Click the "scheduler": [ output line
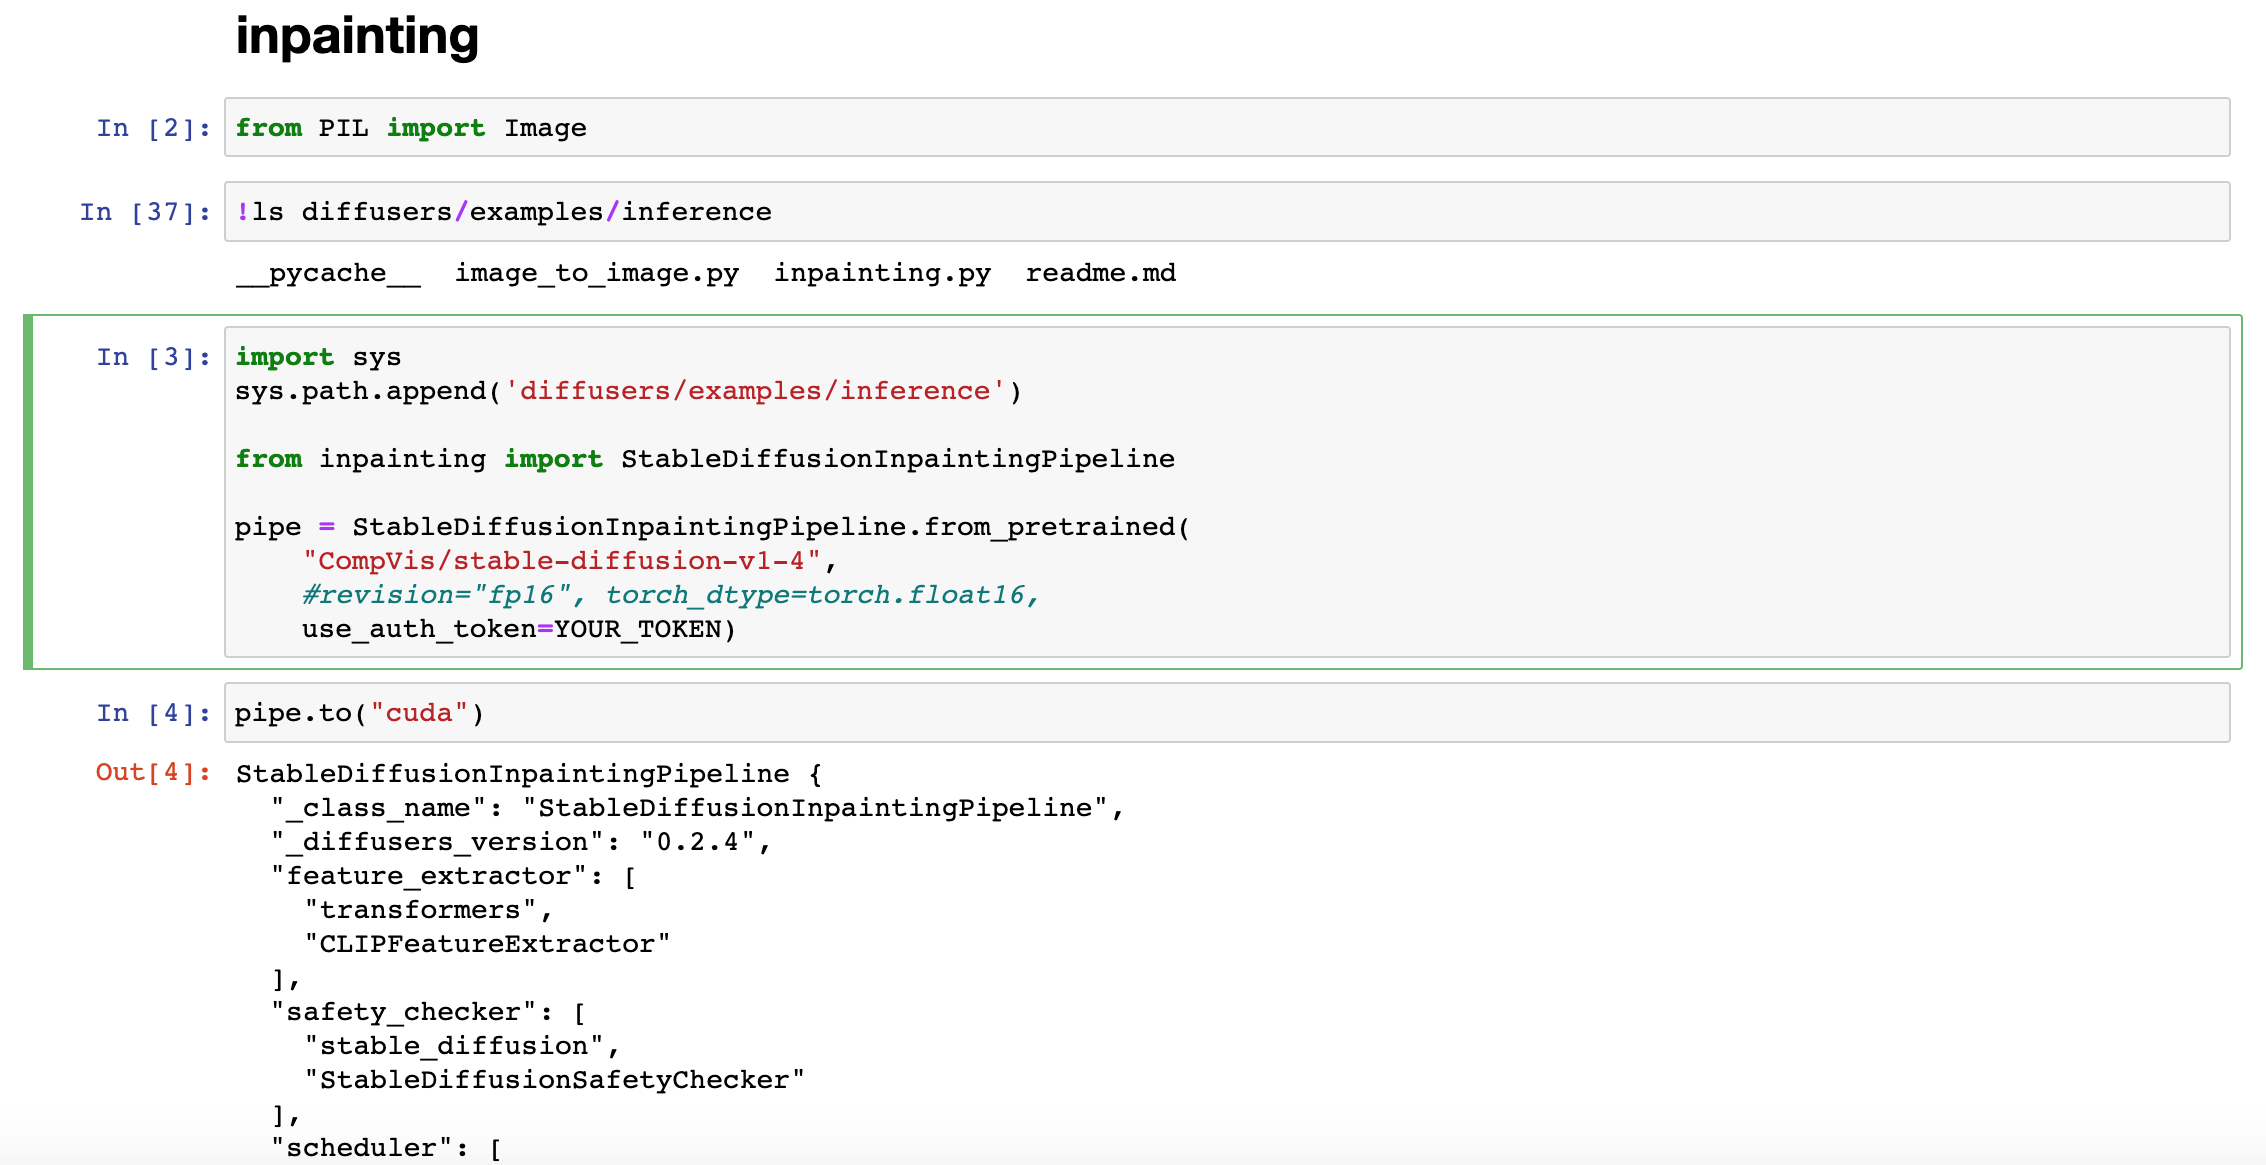The image size is (2266, 1165). tap(387, 1148)
